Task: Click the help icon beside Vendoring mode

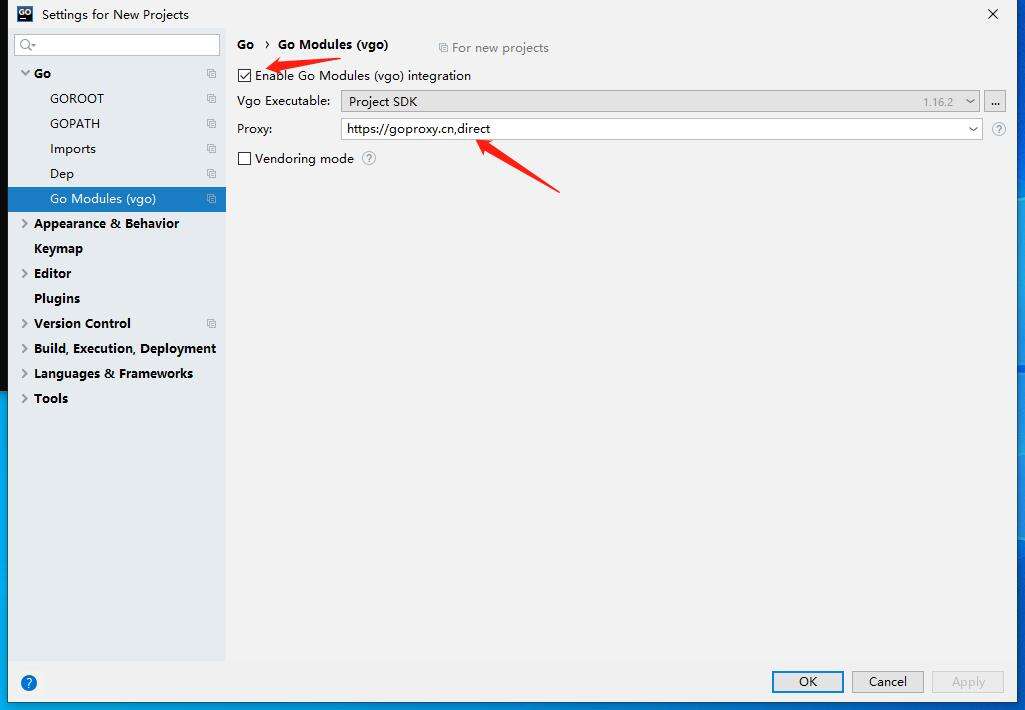Action: 369,158
